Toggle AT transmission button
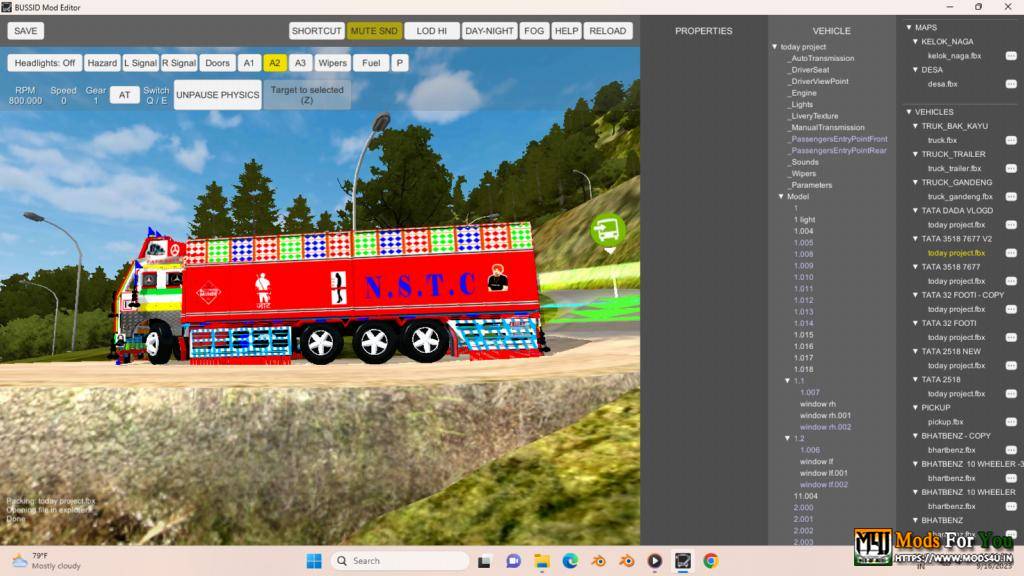1024x576 pixels. click(124, 95)
